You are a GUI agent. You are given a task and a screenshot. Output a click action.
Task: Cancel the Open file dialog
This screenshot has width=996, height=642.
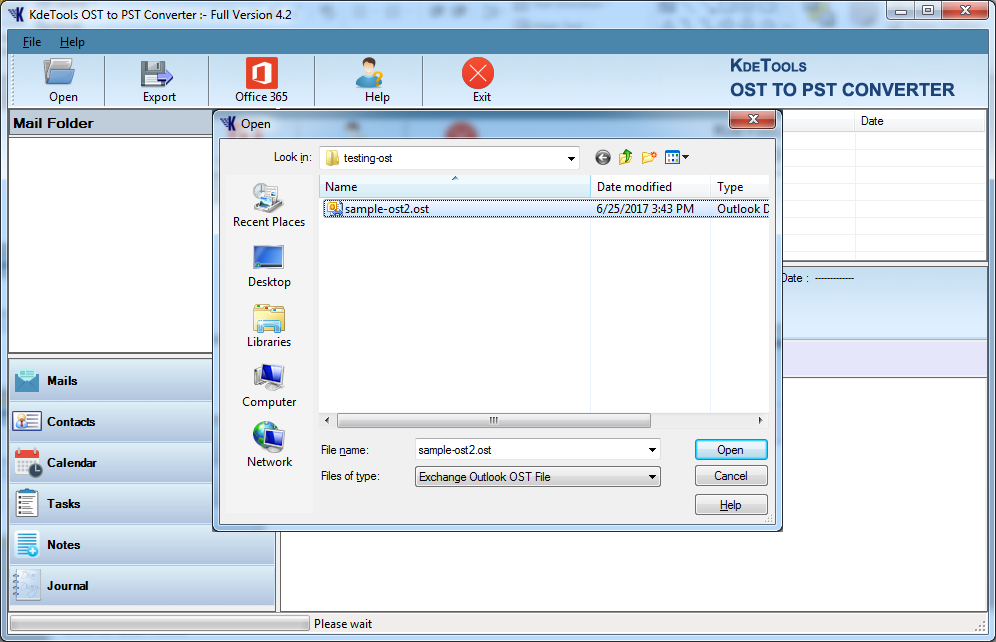(x=731, y=476)
